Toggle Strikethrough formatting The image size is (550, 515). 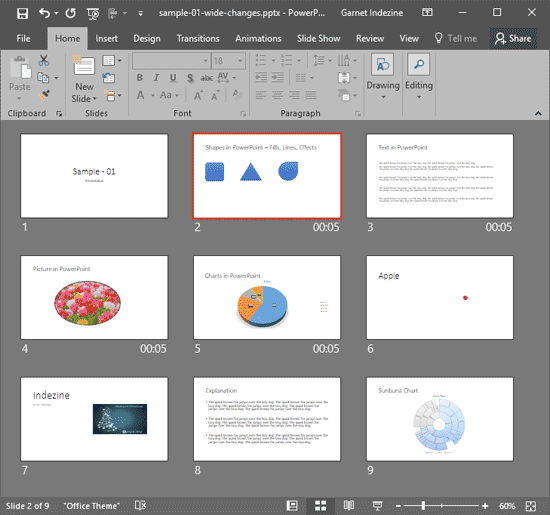(207, 78)
